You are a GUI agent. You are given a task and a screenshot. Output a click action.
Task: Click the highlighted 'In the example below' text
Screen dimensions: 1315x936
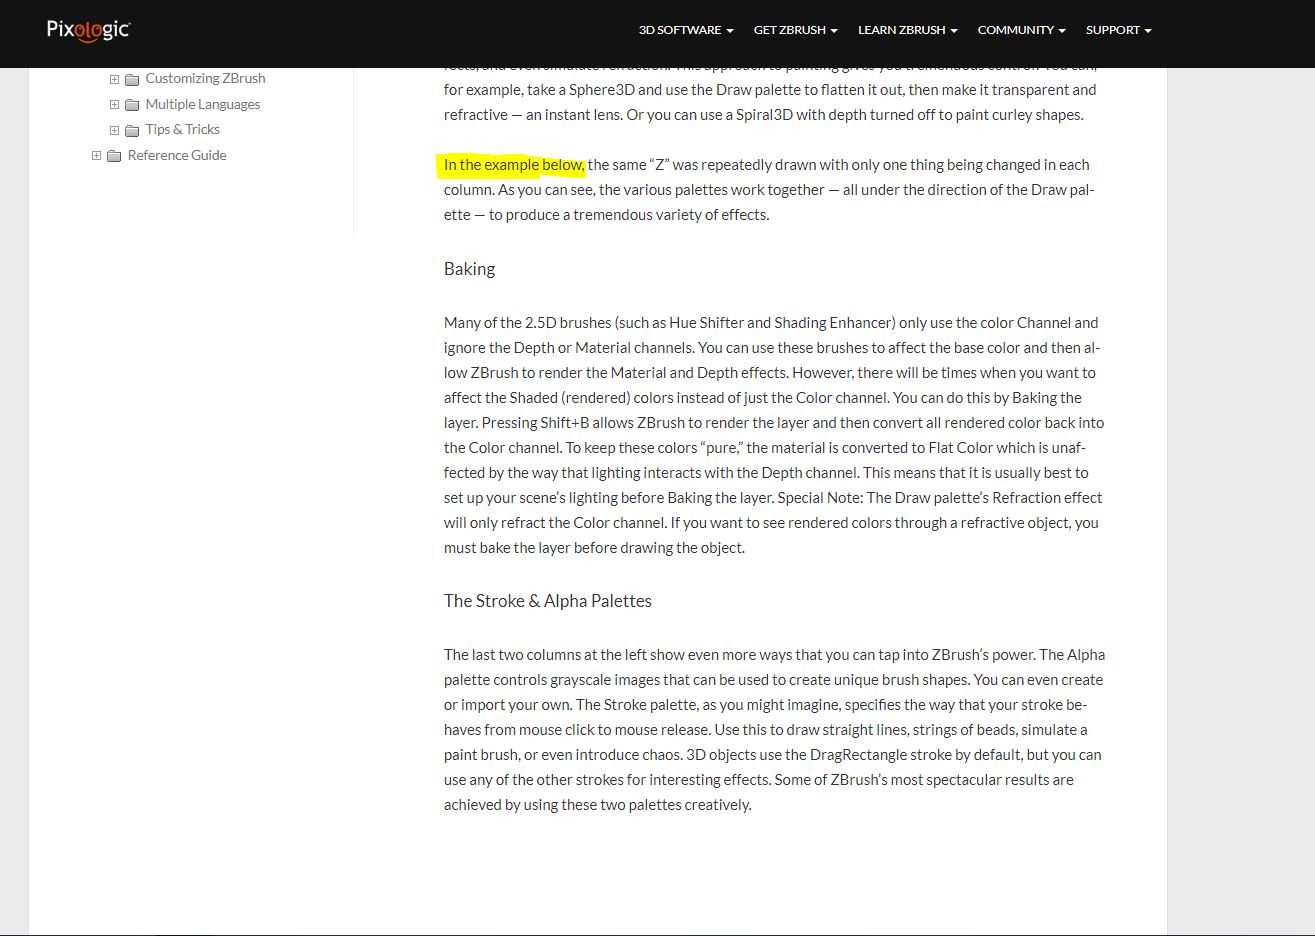click(x=514, y=165)
